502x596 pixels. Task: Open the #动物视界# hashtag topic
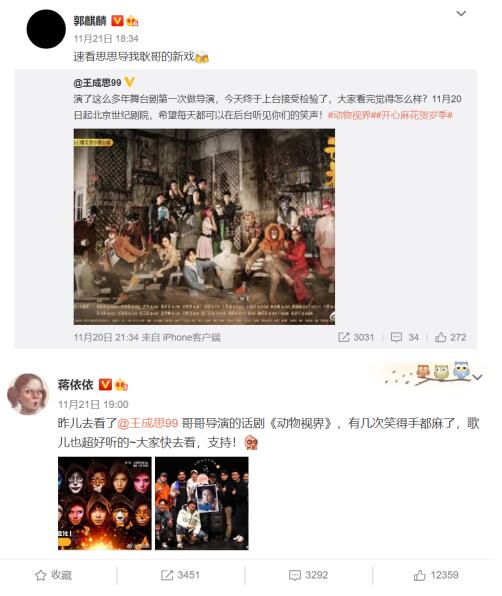coord(349,115)
